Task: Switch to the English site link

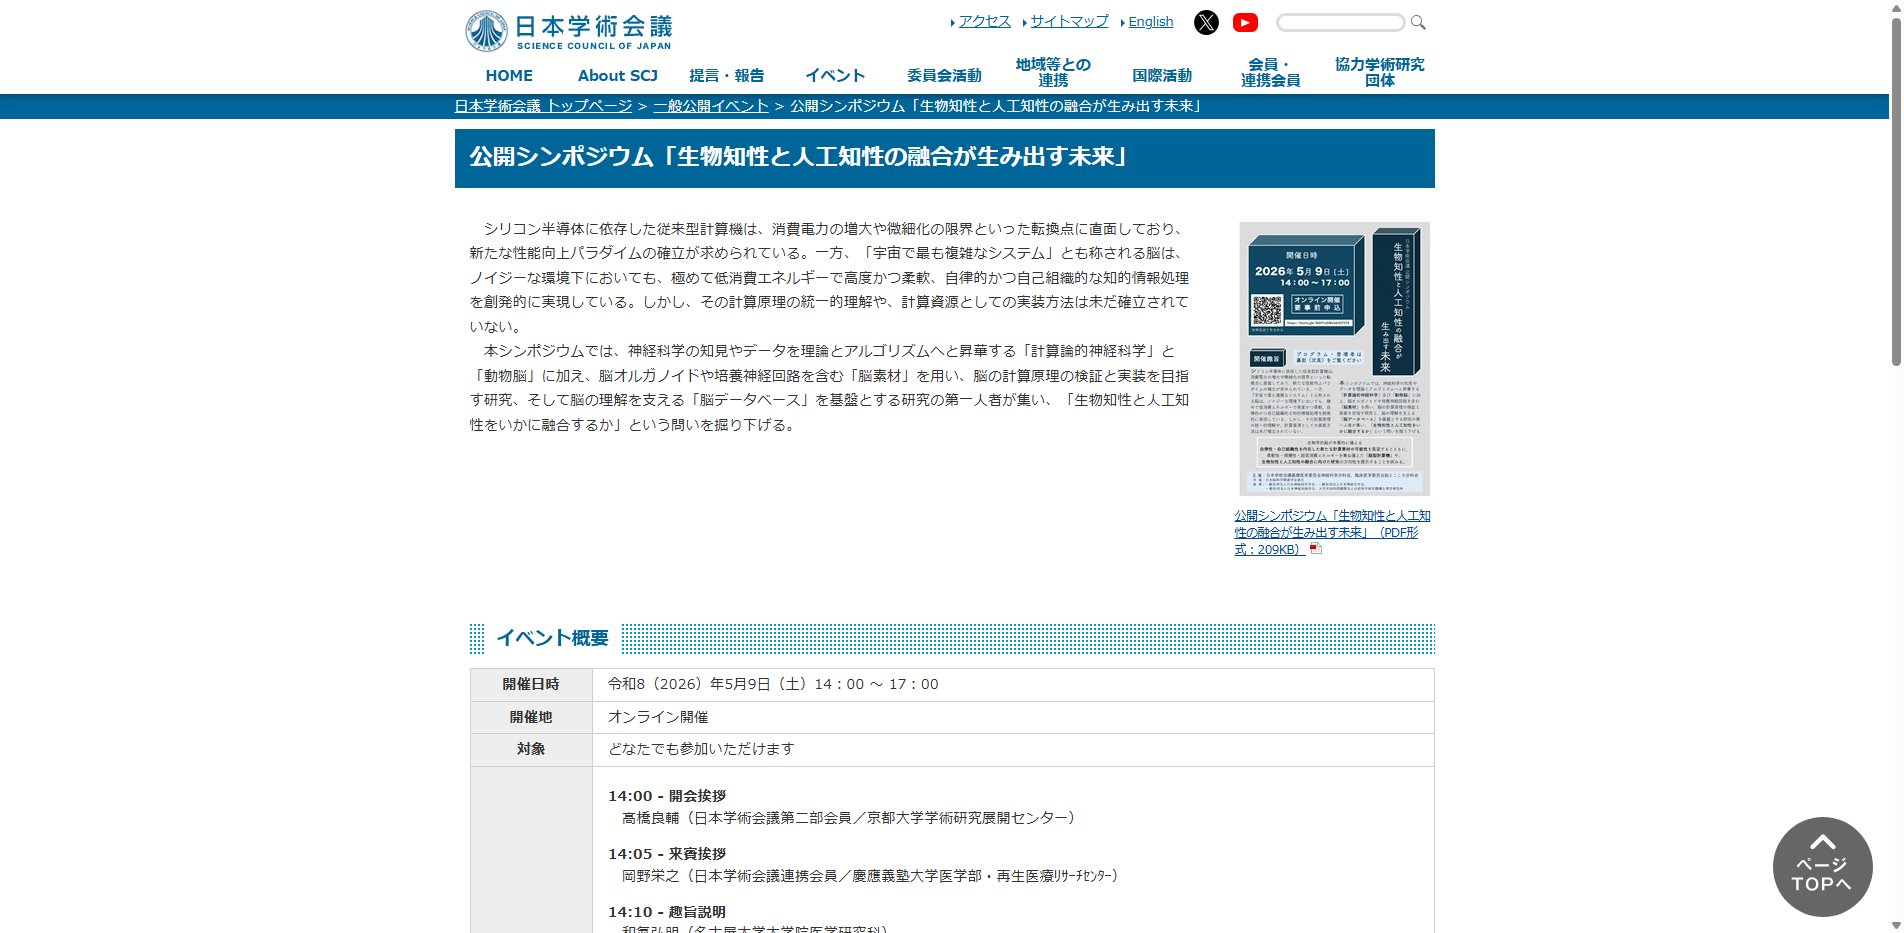Action: 1150,22
